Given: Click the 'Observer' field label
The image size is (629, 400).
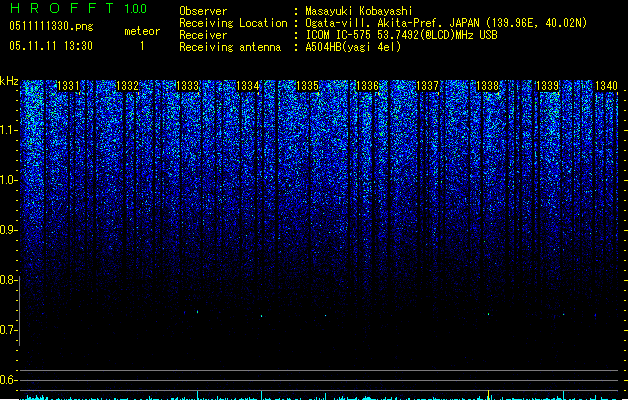Looking at the screenshot, I should pyautogui.click(x=203, y=11).
